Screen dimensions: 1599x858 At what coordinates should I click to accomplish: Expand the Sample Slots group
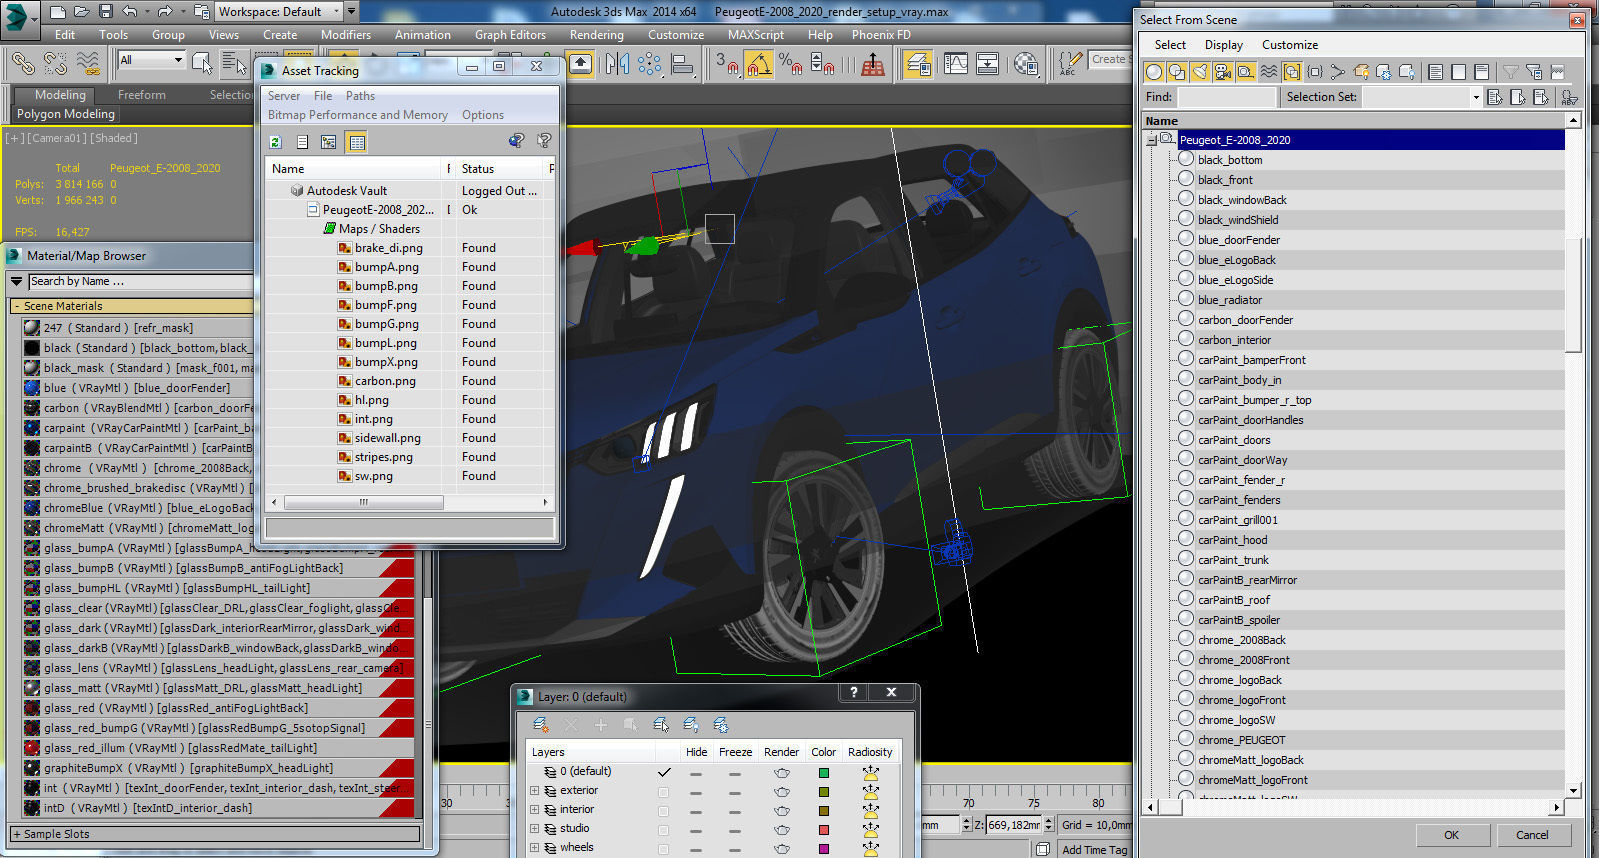tap(17, 834)
